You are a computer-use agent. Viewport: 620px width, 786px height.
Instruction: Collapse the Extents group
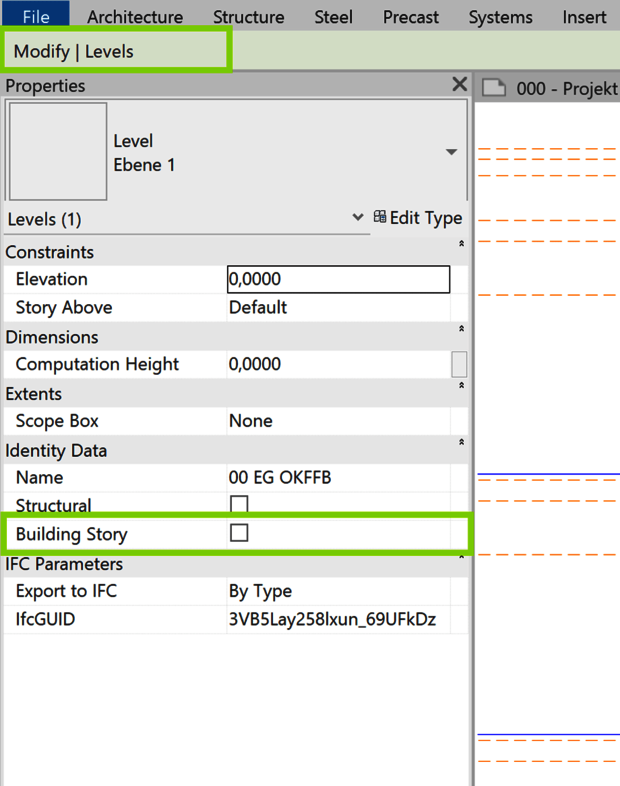click(461, 386)
